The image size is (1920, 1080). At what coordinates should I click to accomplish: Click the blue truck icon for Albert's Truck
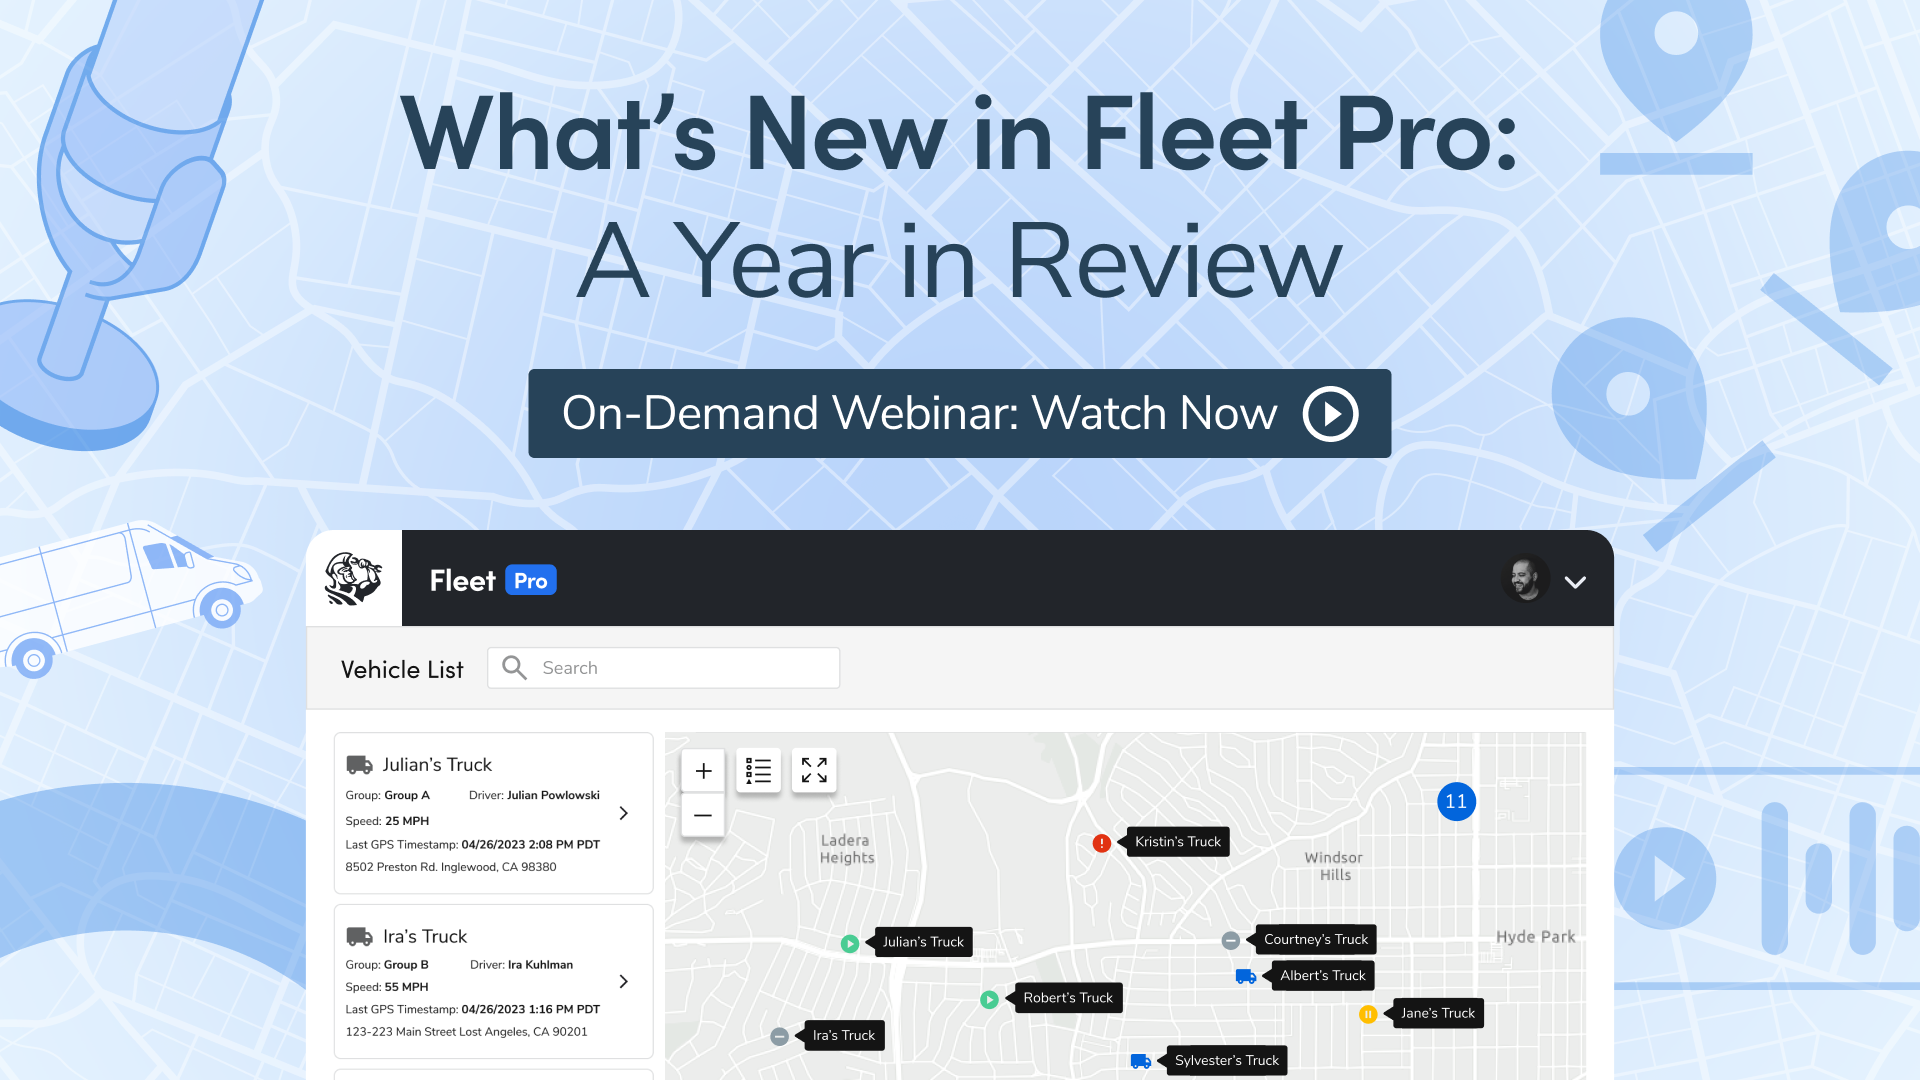tap(1245, 976)
